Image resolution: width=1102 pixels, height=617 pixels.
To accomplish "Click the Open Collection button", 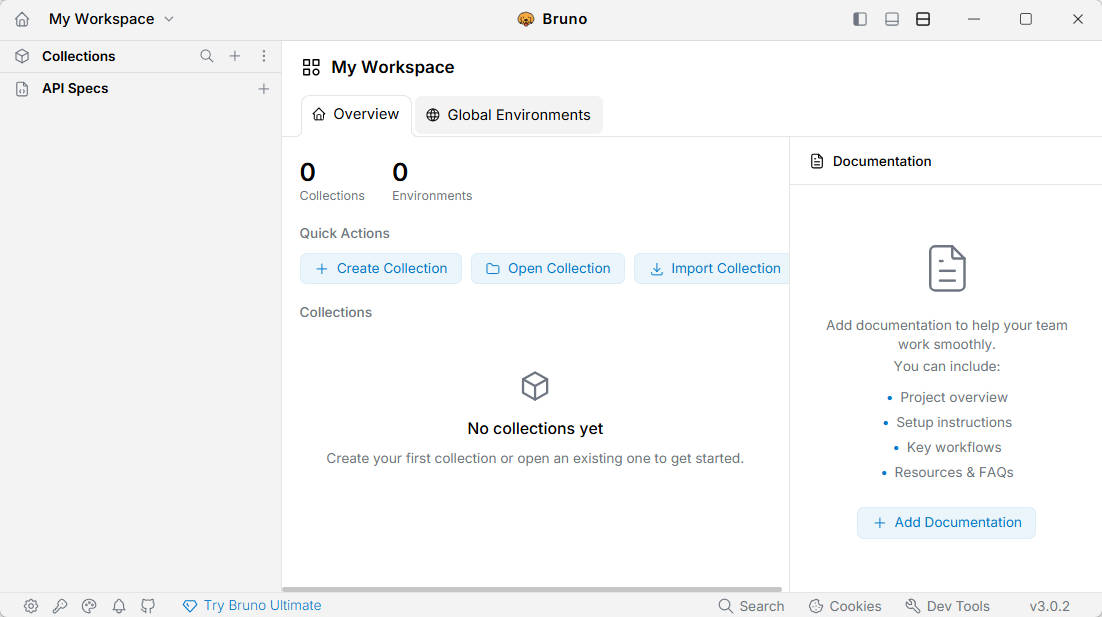I will [548, 268].
